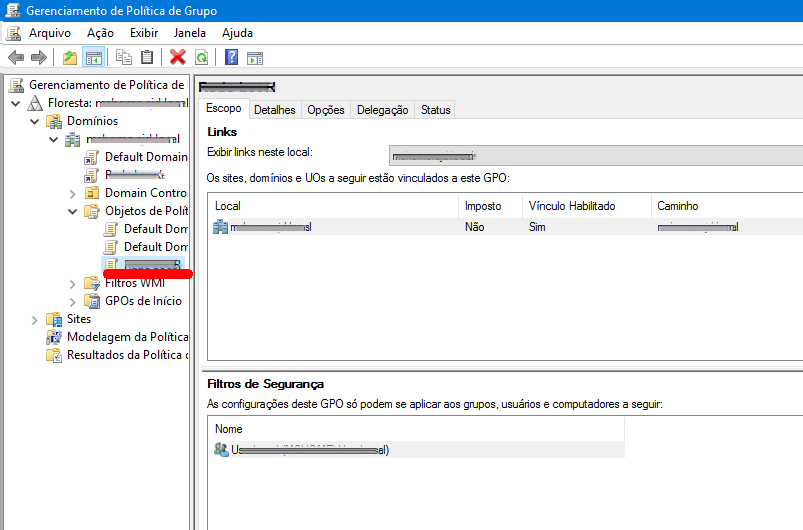Click the Up one level folder icon
Image resolution: width=803 pixels, height=530 pixels.
69,57
